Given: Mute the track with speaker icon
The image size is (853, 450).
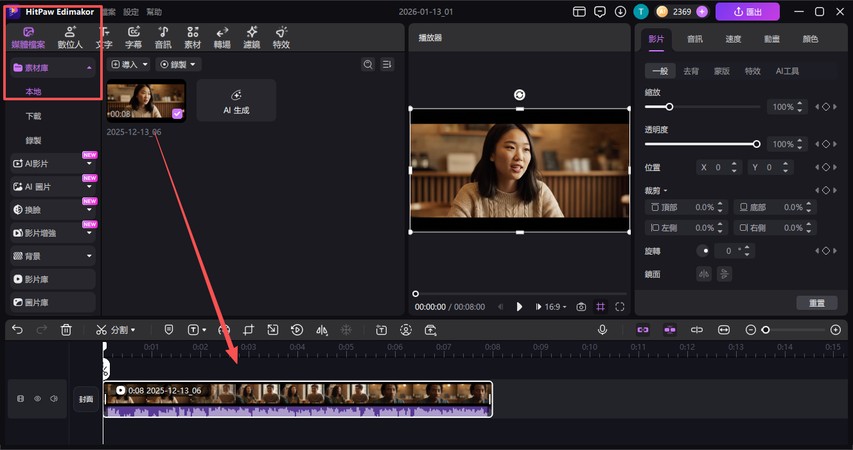Looking at the screenshot, I should tap(54, 399).
